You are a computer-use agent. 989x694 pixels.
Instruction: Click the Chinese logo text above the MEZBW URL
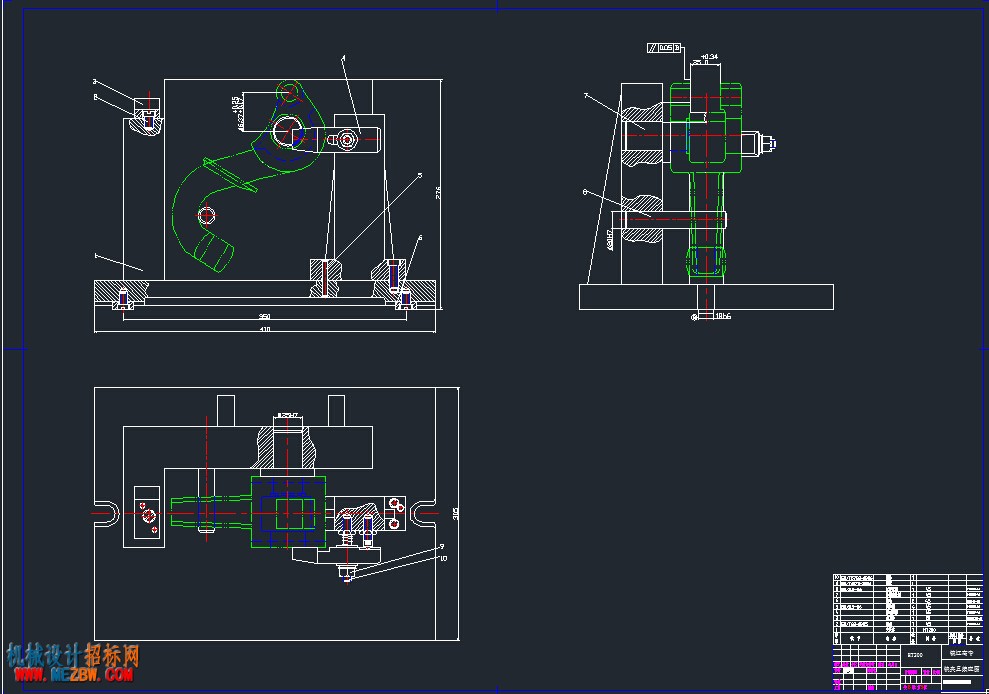pyautogui.click(x=73, y=656)
